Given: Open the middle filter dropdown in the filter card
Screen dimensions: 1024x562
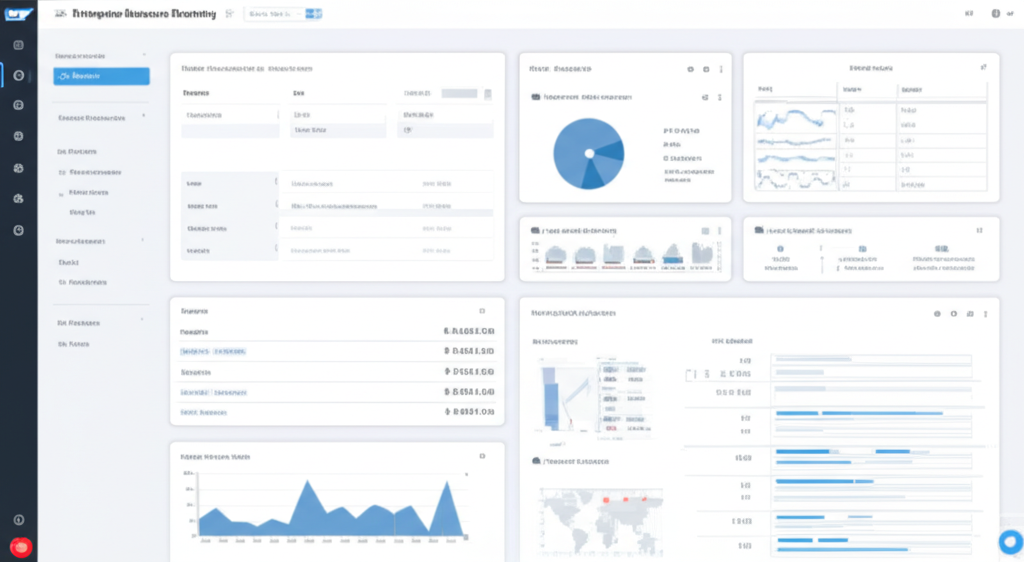Looking at the screenshot, I should click(338, 115).
